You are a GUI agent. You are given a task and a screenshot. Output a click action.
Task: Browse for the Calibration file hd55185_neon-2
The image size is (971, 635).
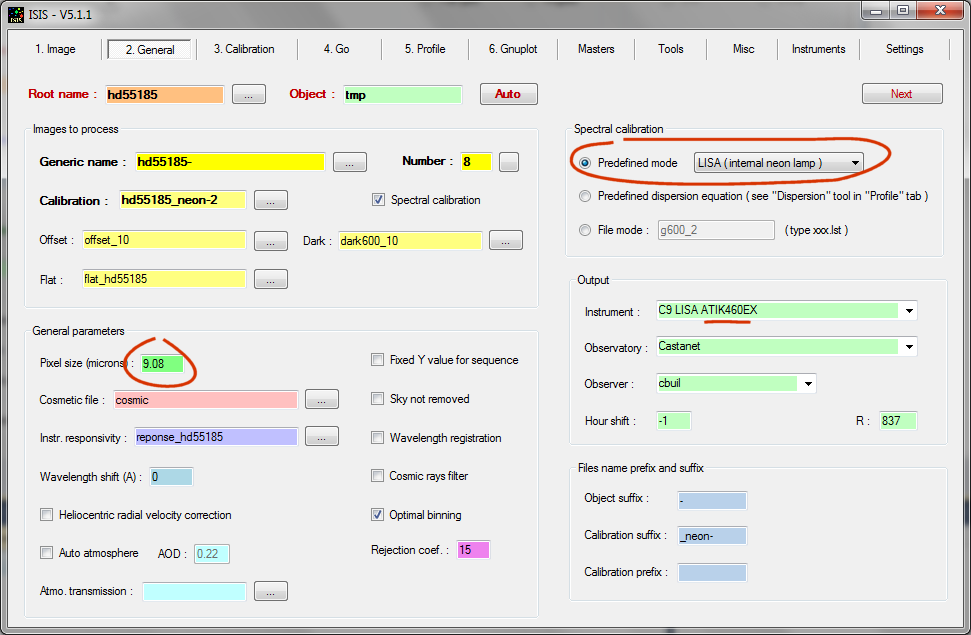coord(271,201)
